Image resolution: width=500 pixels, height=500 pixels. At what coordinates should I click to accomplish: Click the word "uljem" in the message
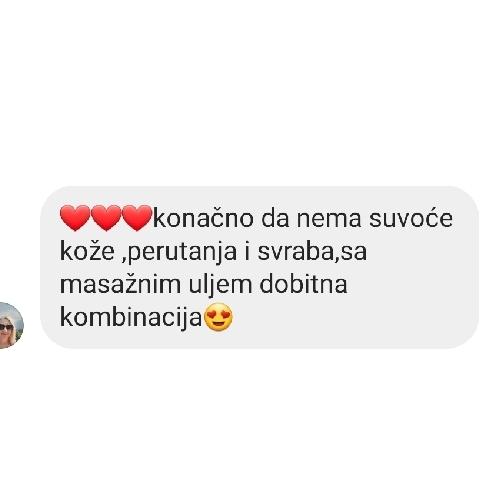tap(220, 286)
